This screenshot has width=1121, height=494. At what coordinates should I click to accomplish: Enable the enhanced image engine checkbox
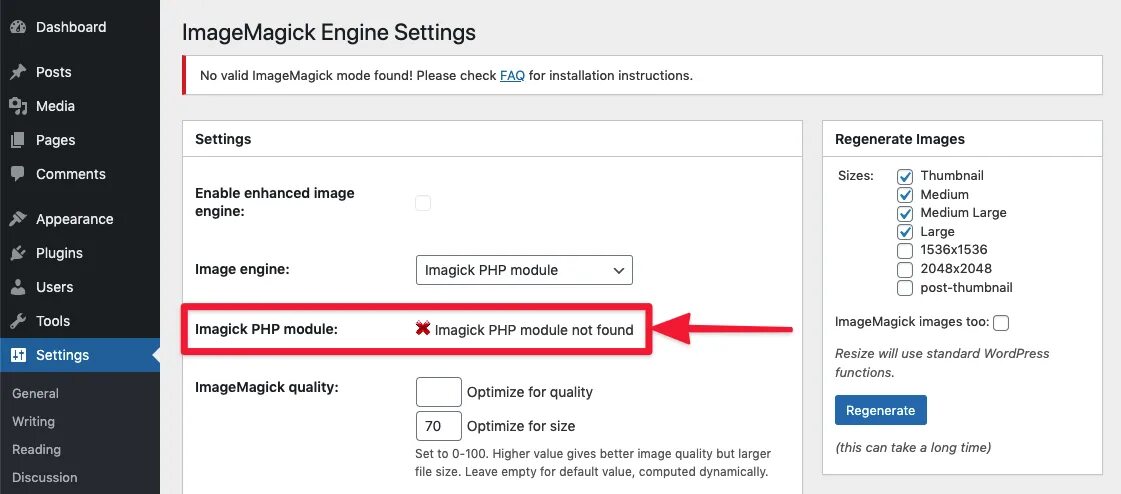click(x=423, y=203)
